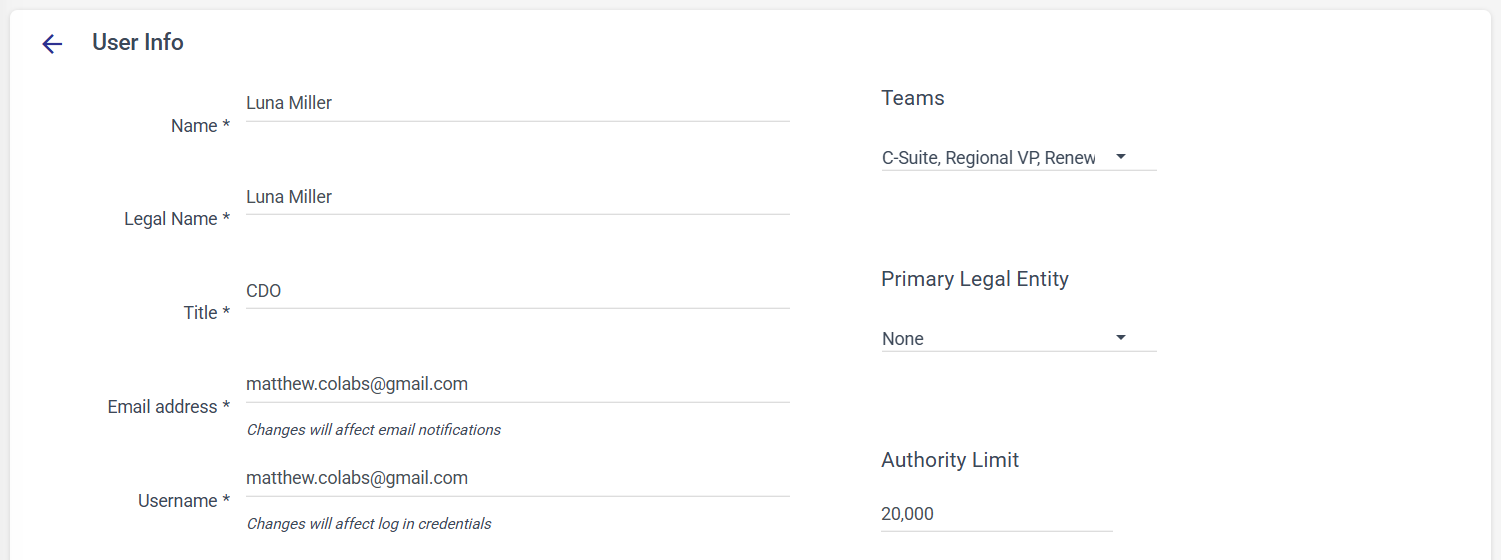Click the Username input field

click(x=517, y=478)
